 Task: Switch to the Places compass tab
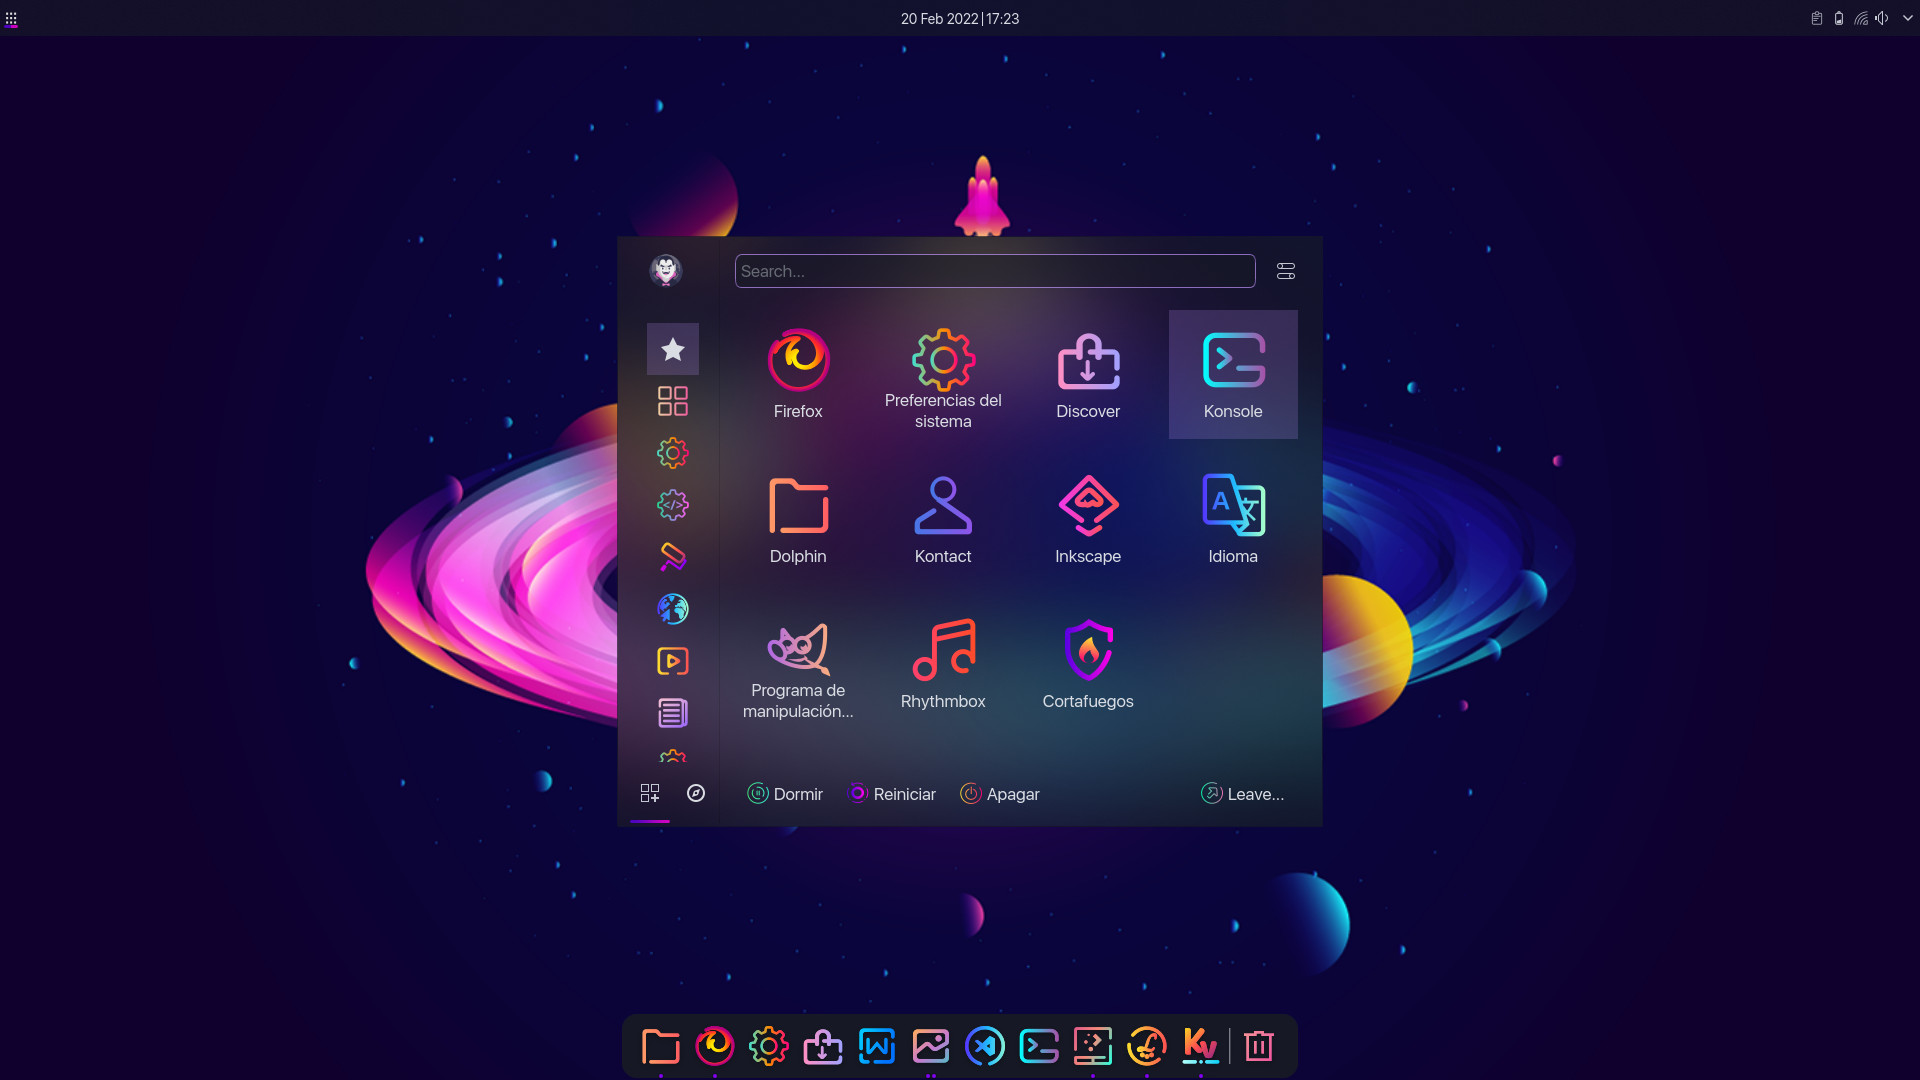coord(696,793)
